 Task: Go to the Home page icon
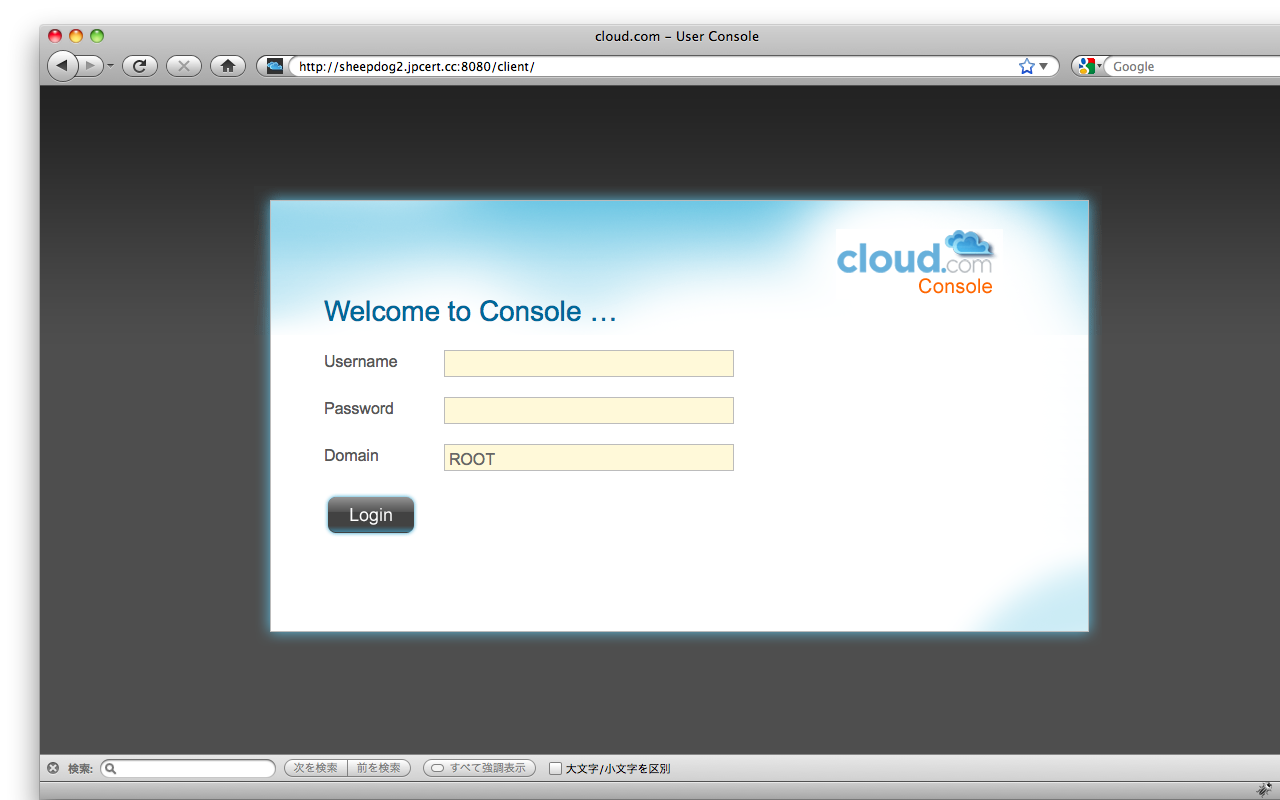[228, 66]
